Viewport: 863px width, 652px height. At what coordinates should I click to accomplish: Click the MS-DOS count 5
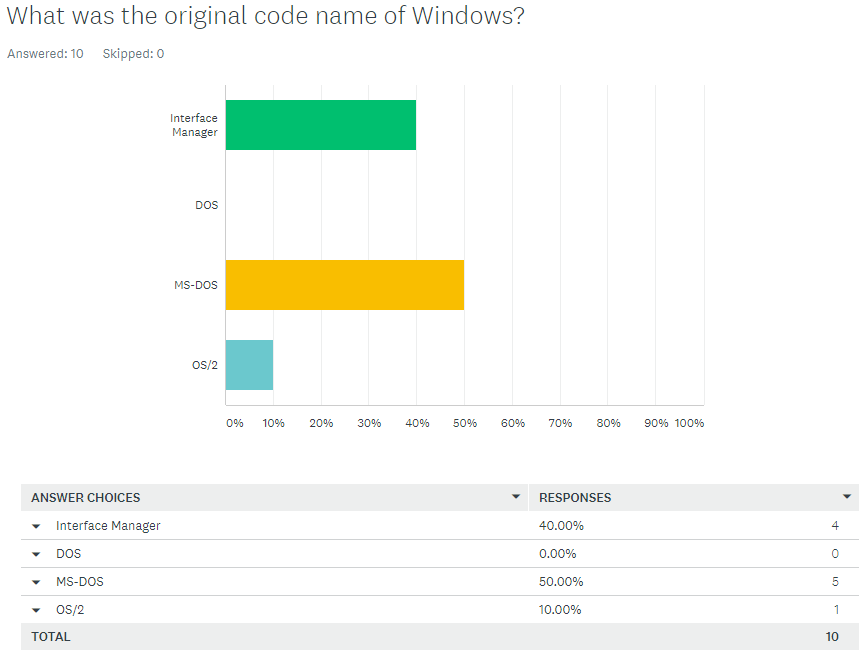point(835,582)
